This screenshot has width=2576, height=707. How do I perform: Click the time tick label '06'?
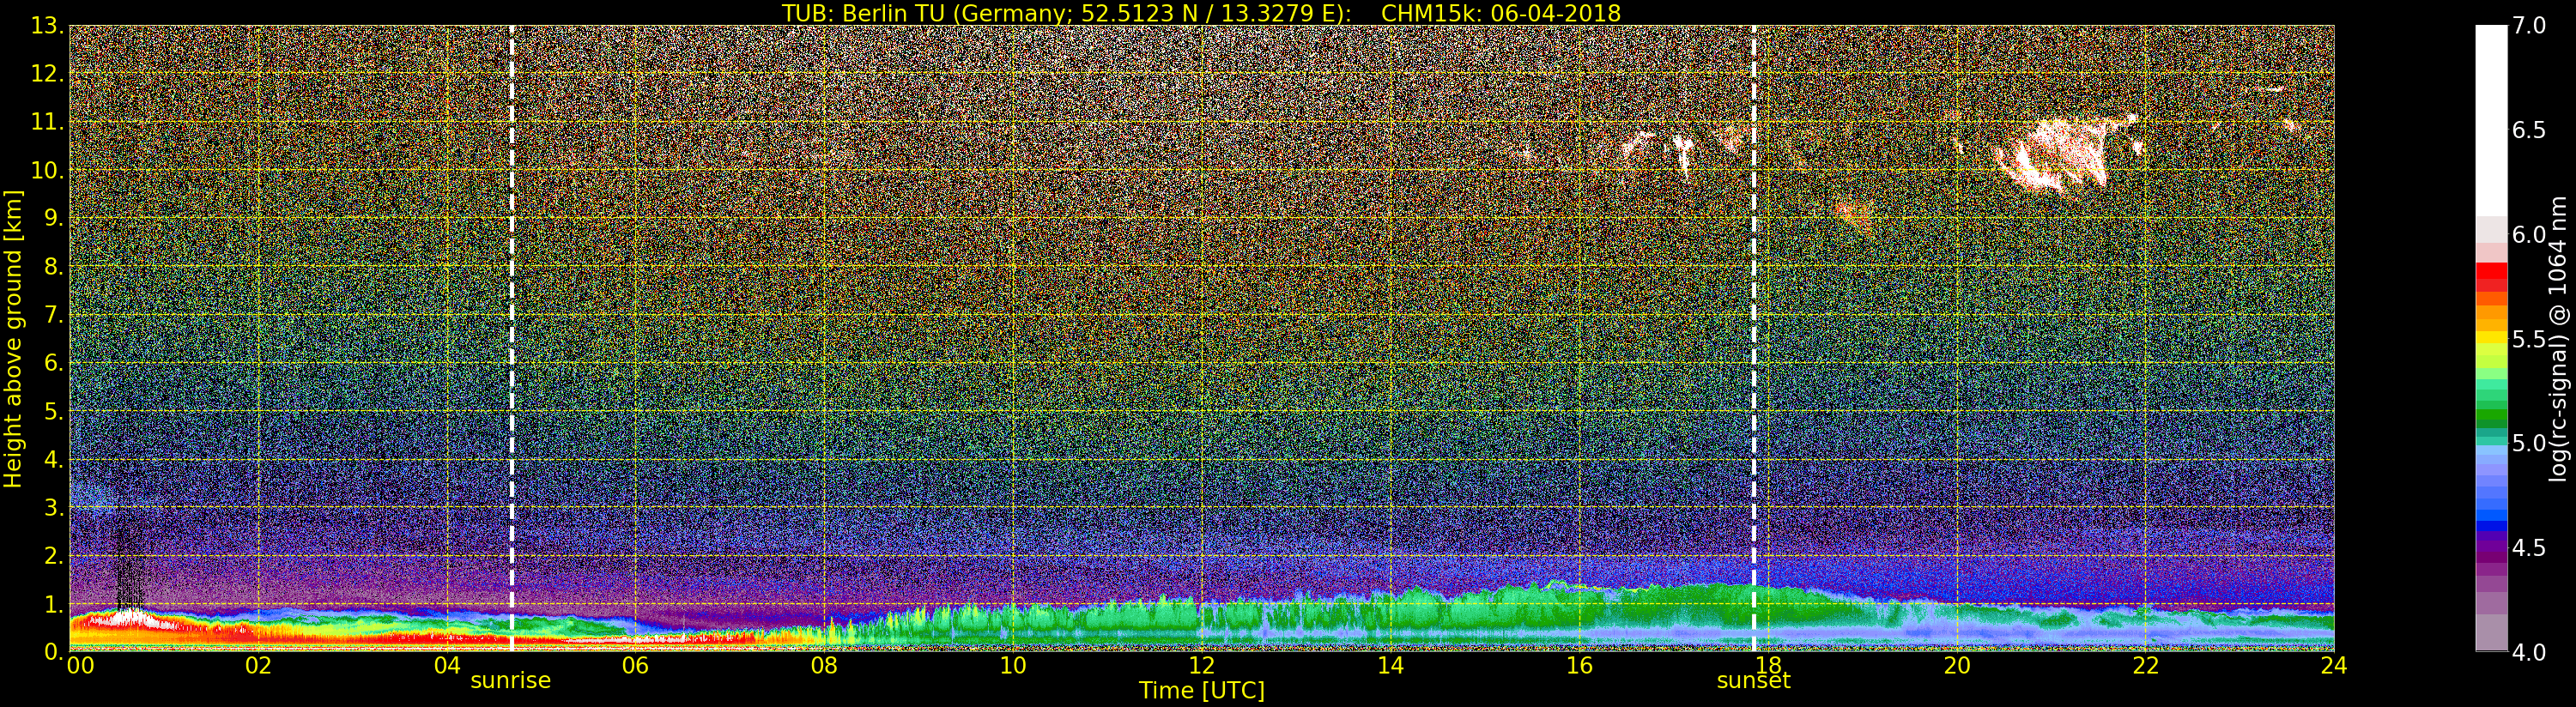tap(635, 666)
